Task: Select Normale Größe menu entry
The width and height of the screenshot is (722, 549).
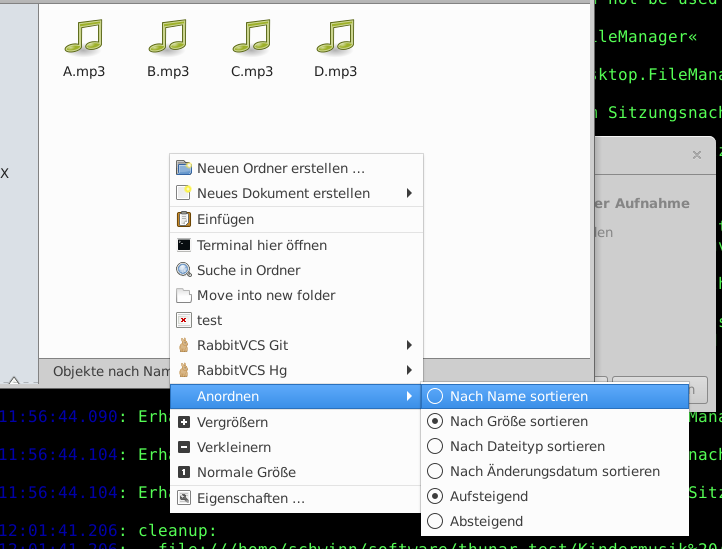Action: 246,472
